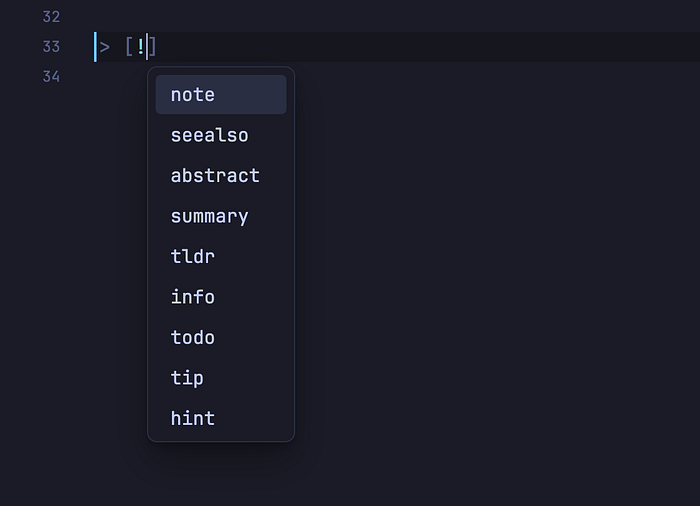This screenshot has height=506, width=700.
Task: Pick "tip" from the callout list
Action: 221,378
